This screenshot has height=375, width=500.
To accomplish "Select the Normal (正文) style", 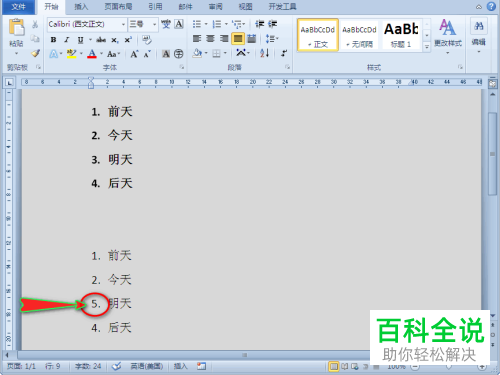I will 318,35.
